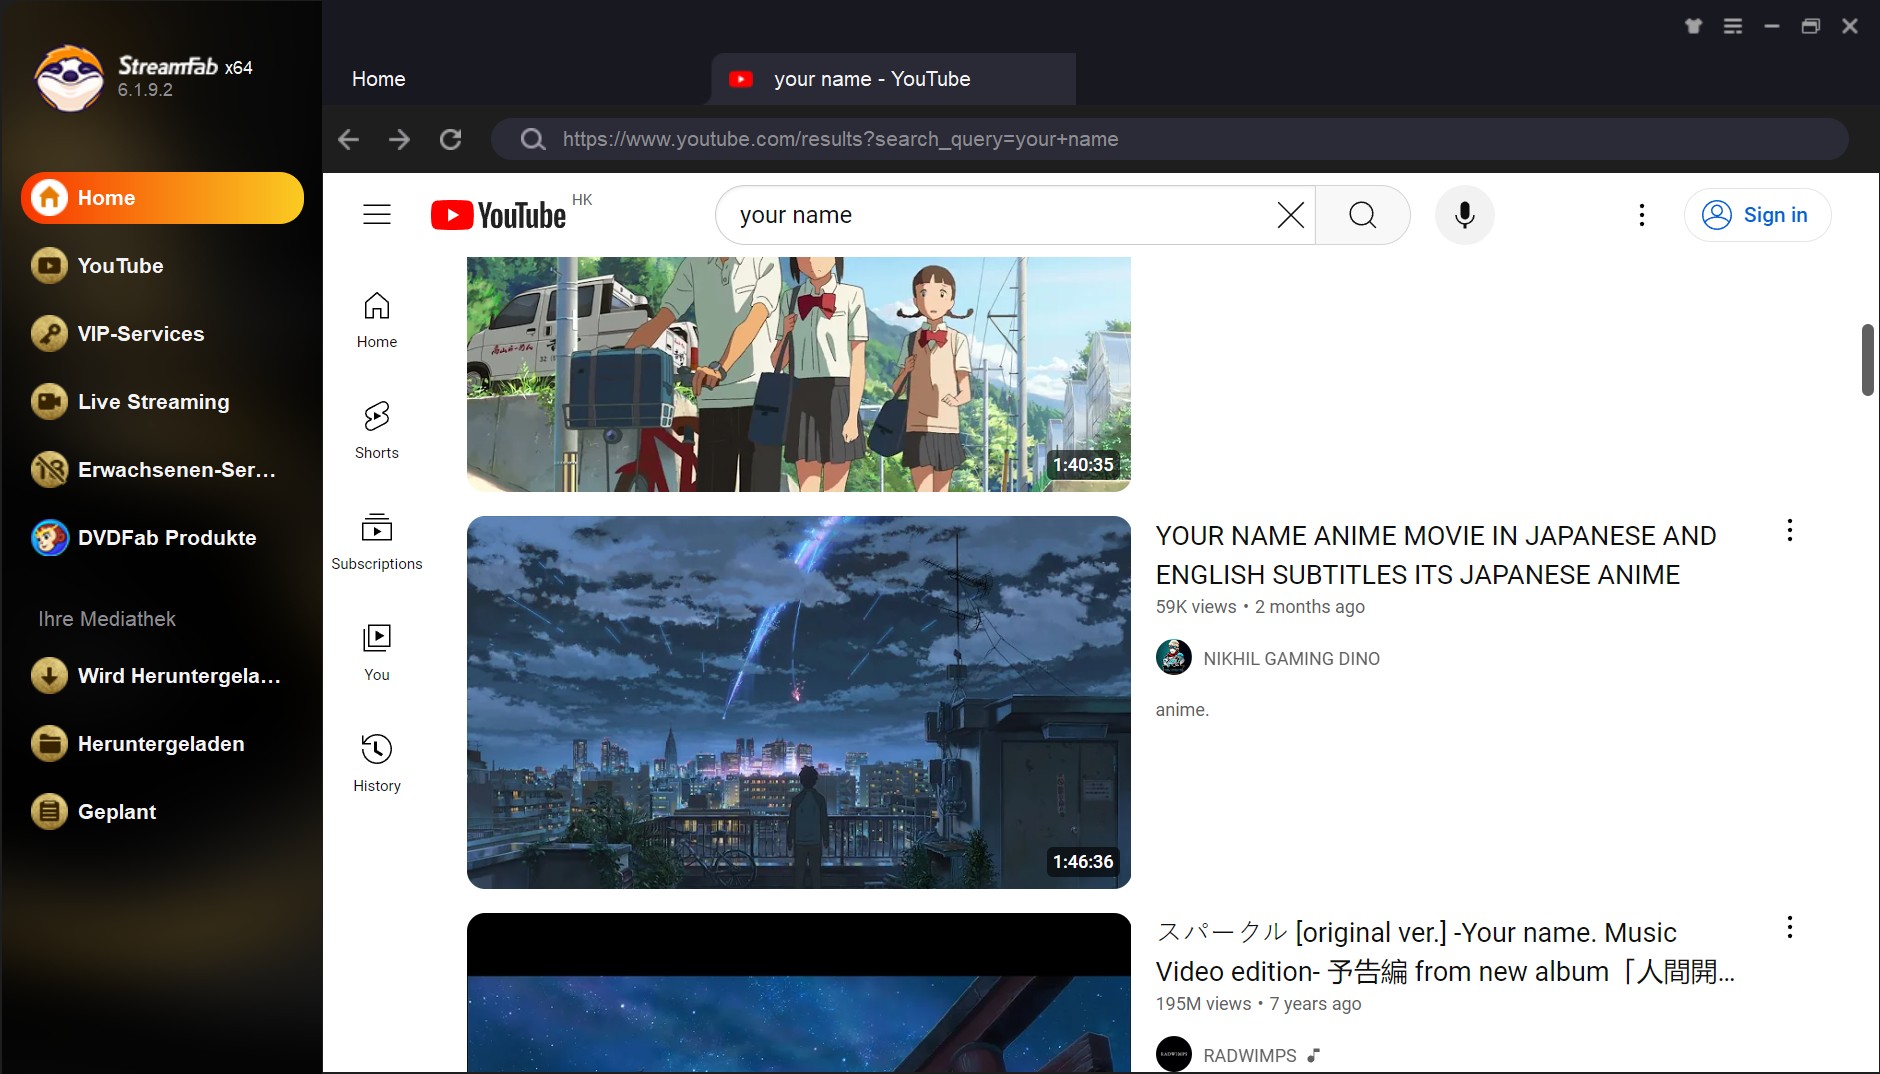Open YouTube in the StreamFab sidebar

120,266
